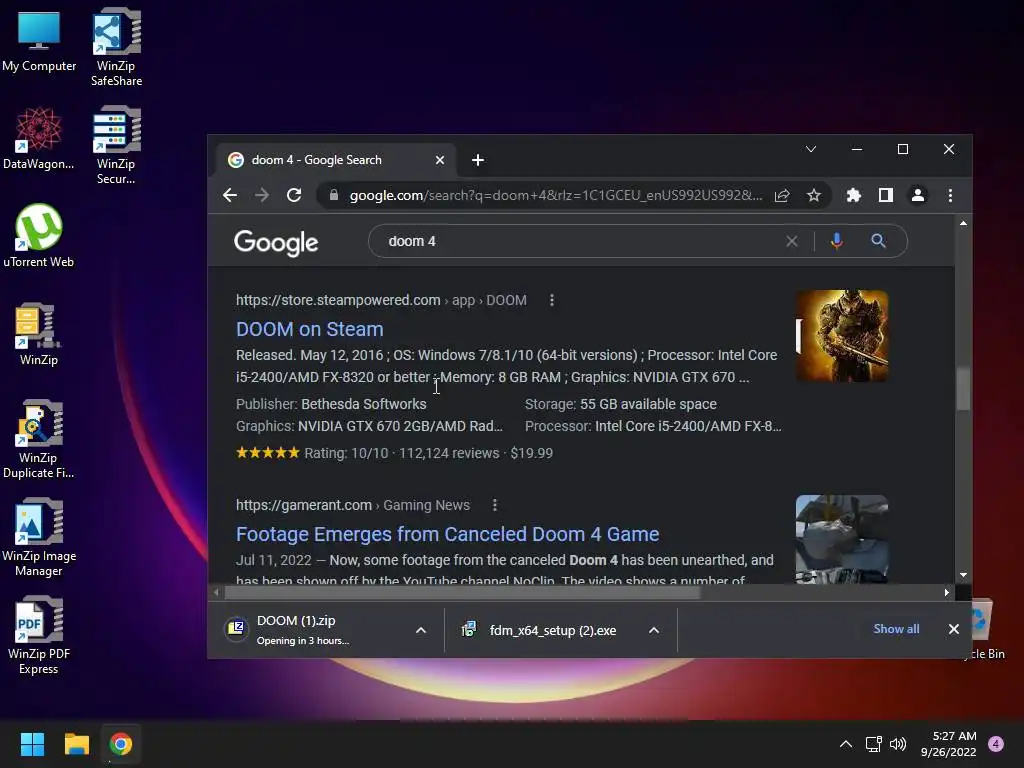Click the horizontal scrollbar thumb
The image size is (1024, 768).
click(x=462, y=592)
